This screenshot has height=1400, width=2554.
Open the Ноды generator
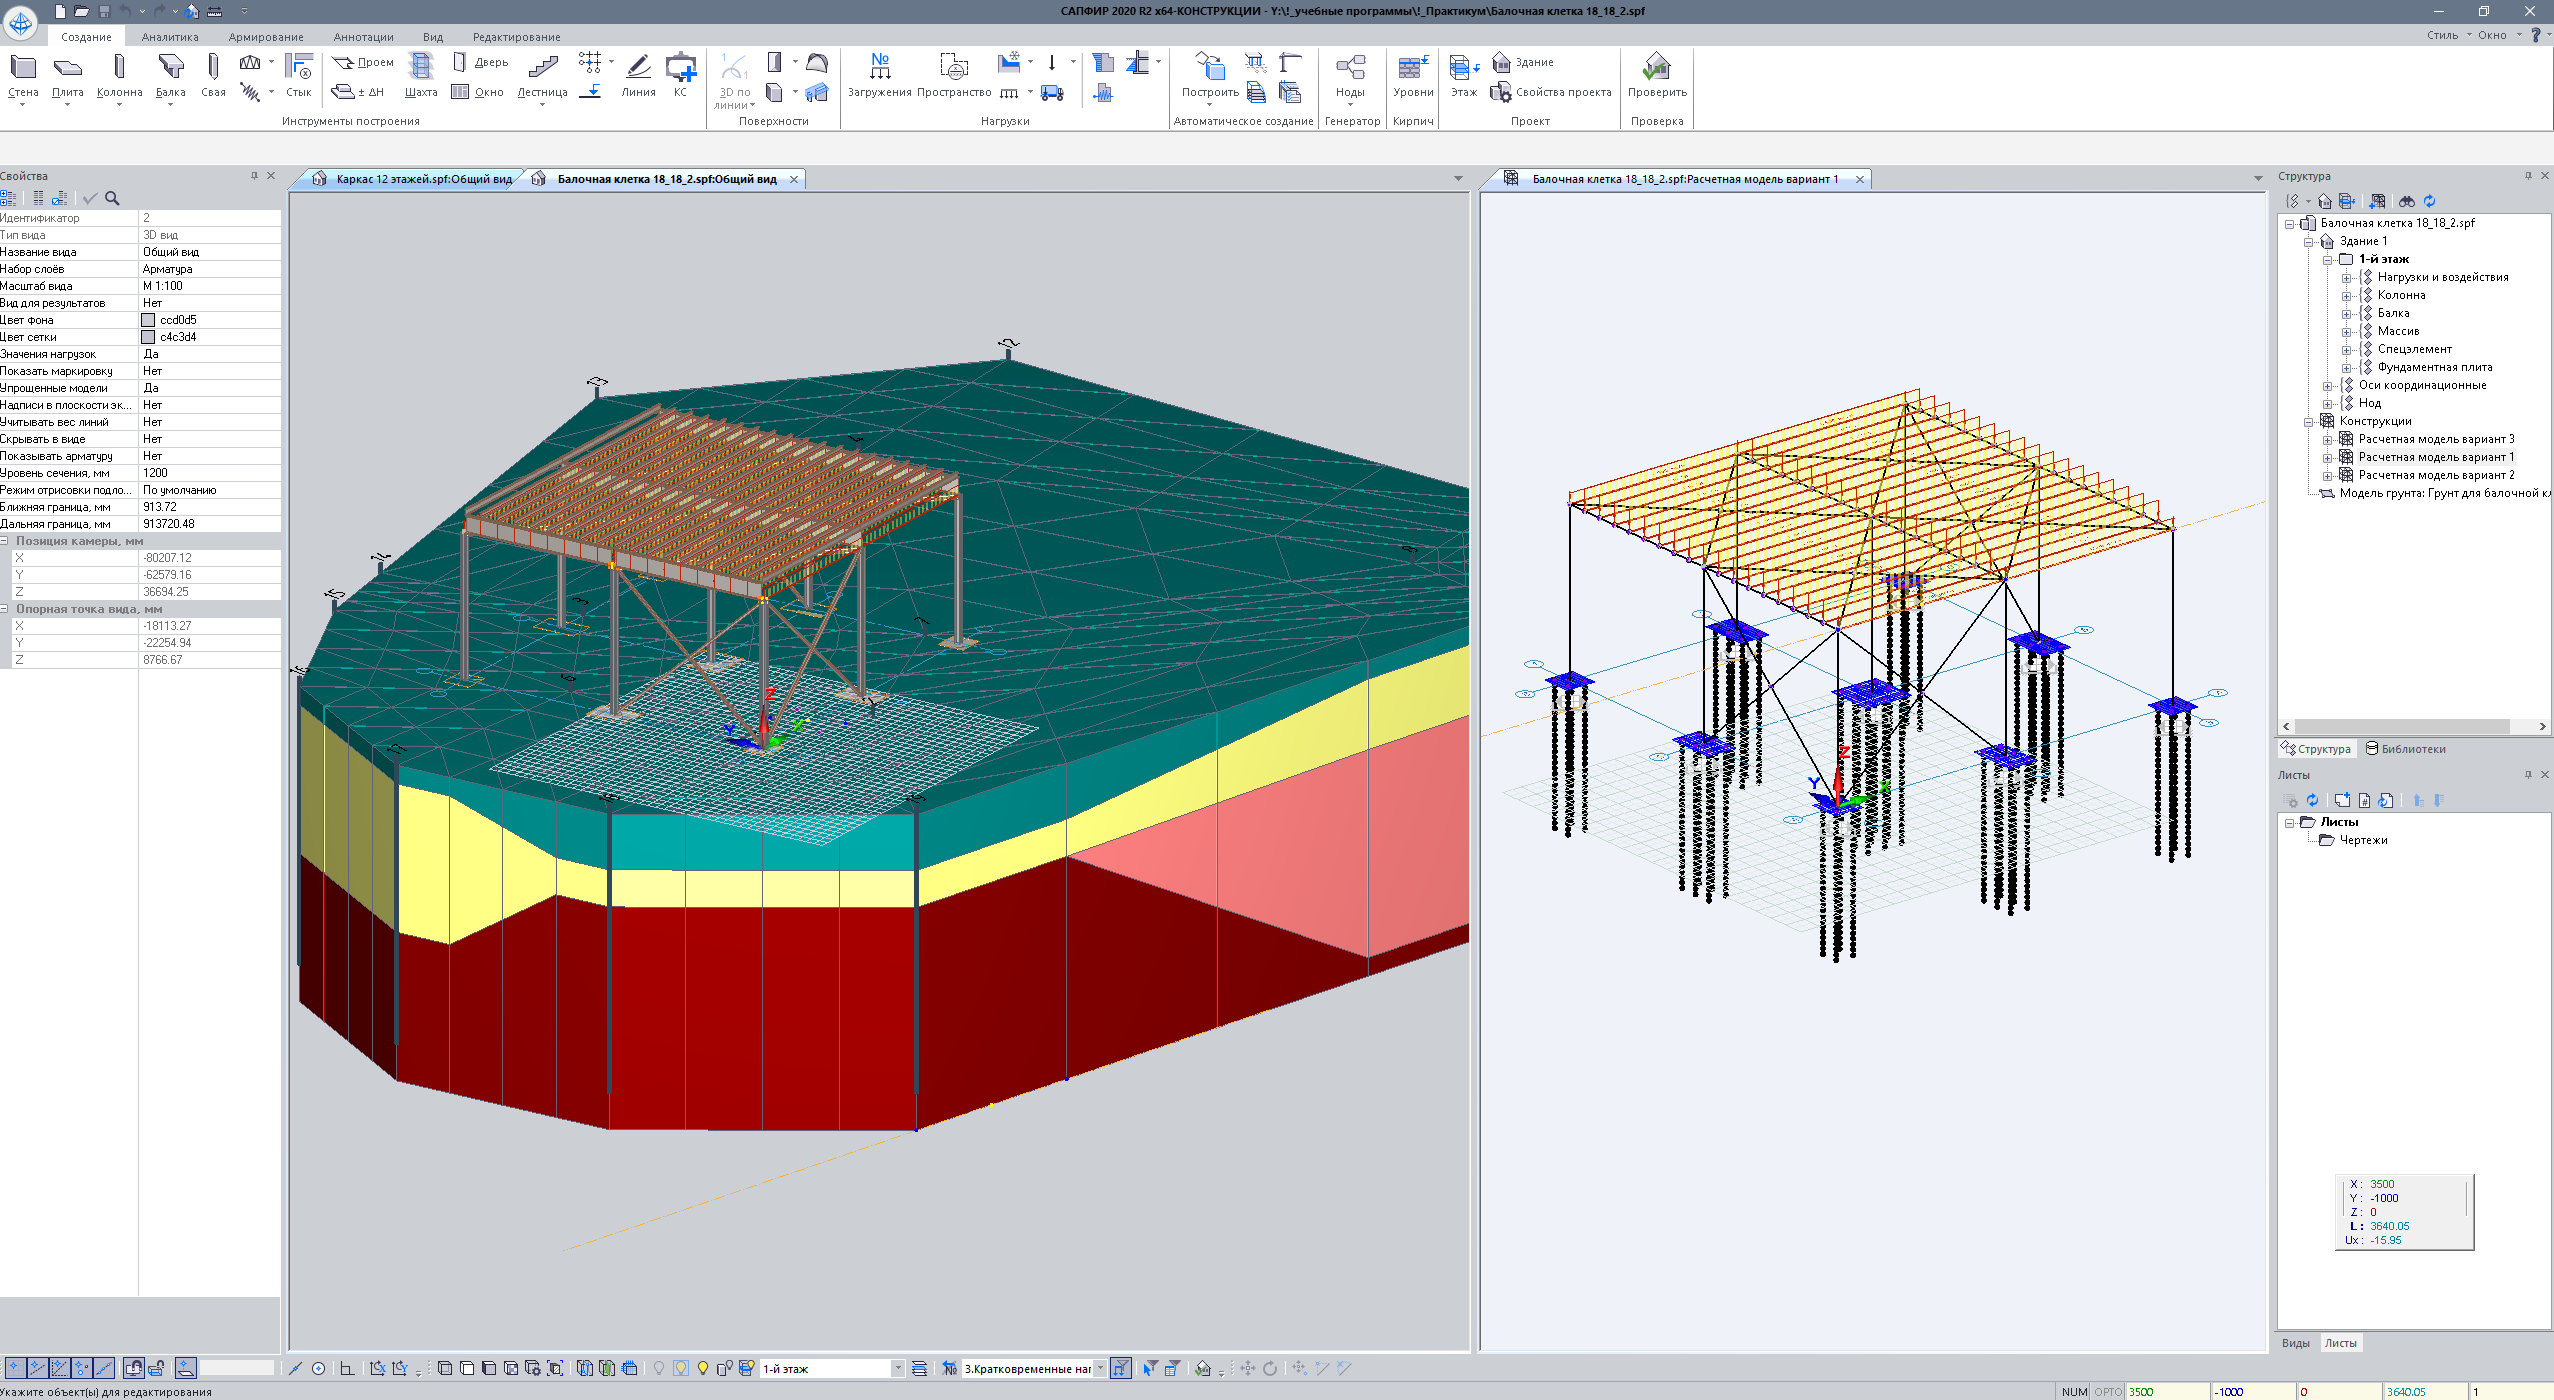pyautogui.click(x=1350, y=78)
